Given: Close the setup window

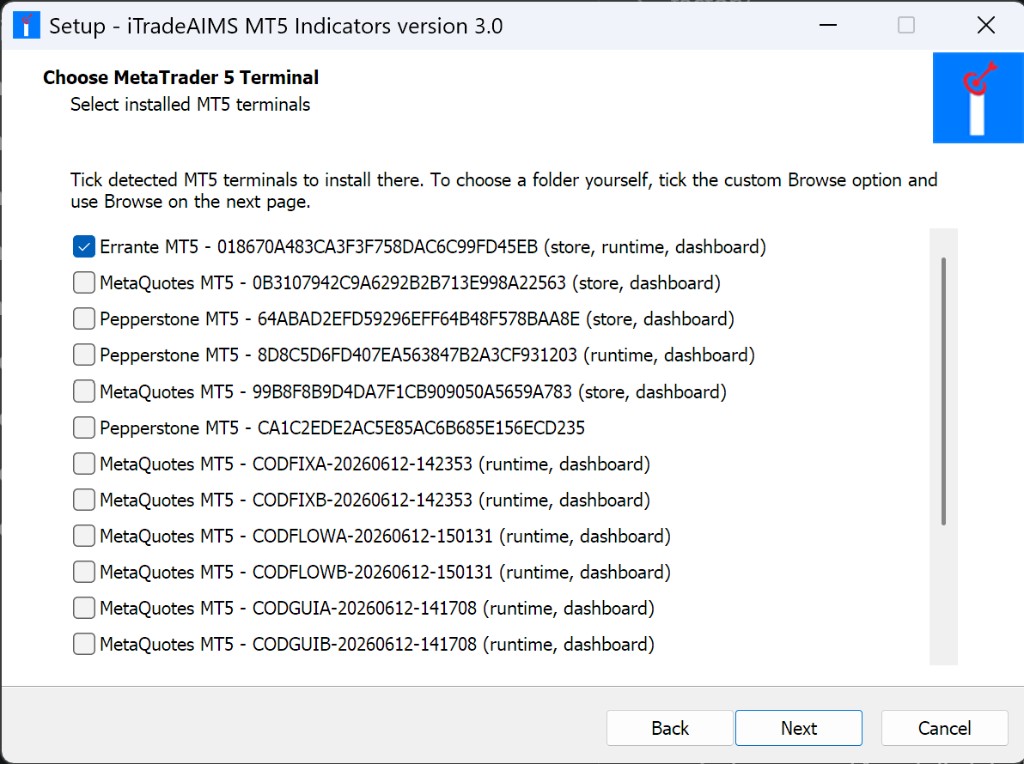Looking at the screenshot, I should click(985, 25).
